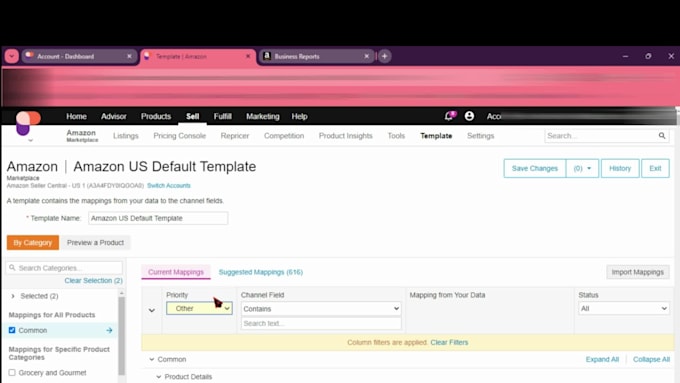Open the user account profile icon
The image size is (680, 383).
tap(469, 116)
